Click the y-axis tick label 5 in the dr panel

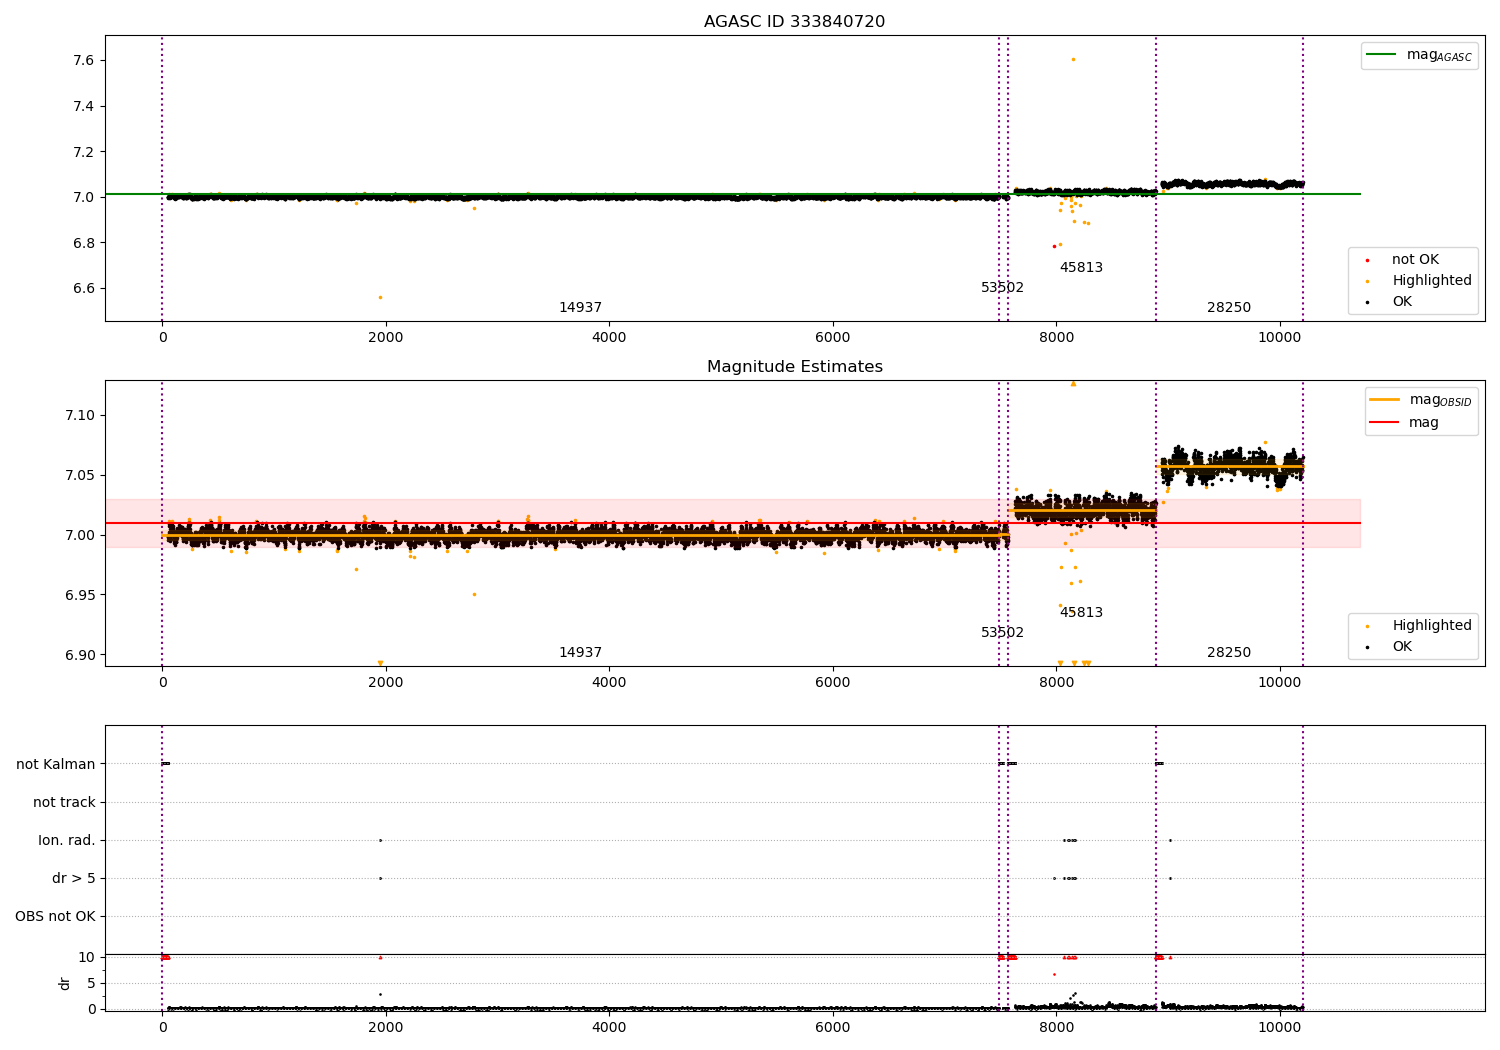pos(91,984)
